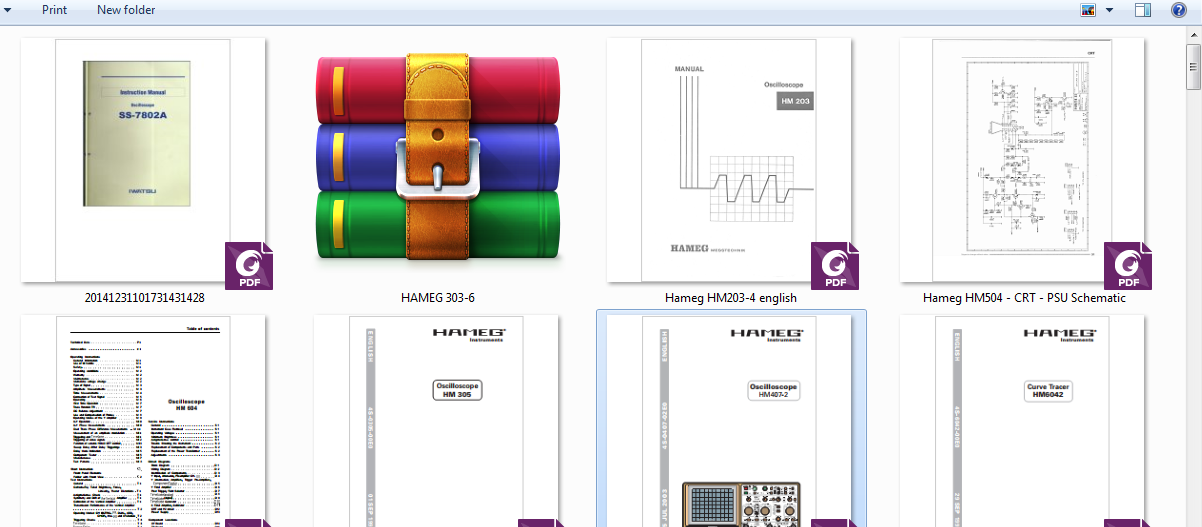1202x527 pixels.
Task: Click the Change your view icon
Action: click(1088, 10)
